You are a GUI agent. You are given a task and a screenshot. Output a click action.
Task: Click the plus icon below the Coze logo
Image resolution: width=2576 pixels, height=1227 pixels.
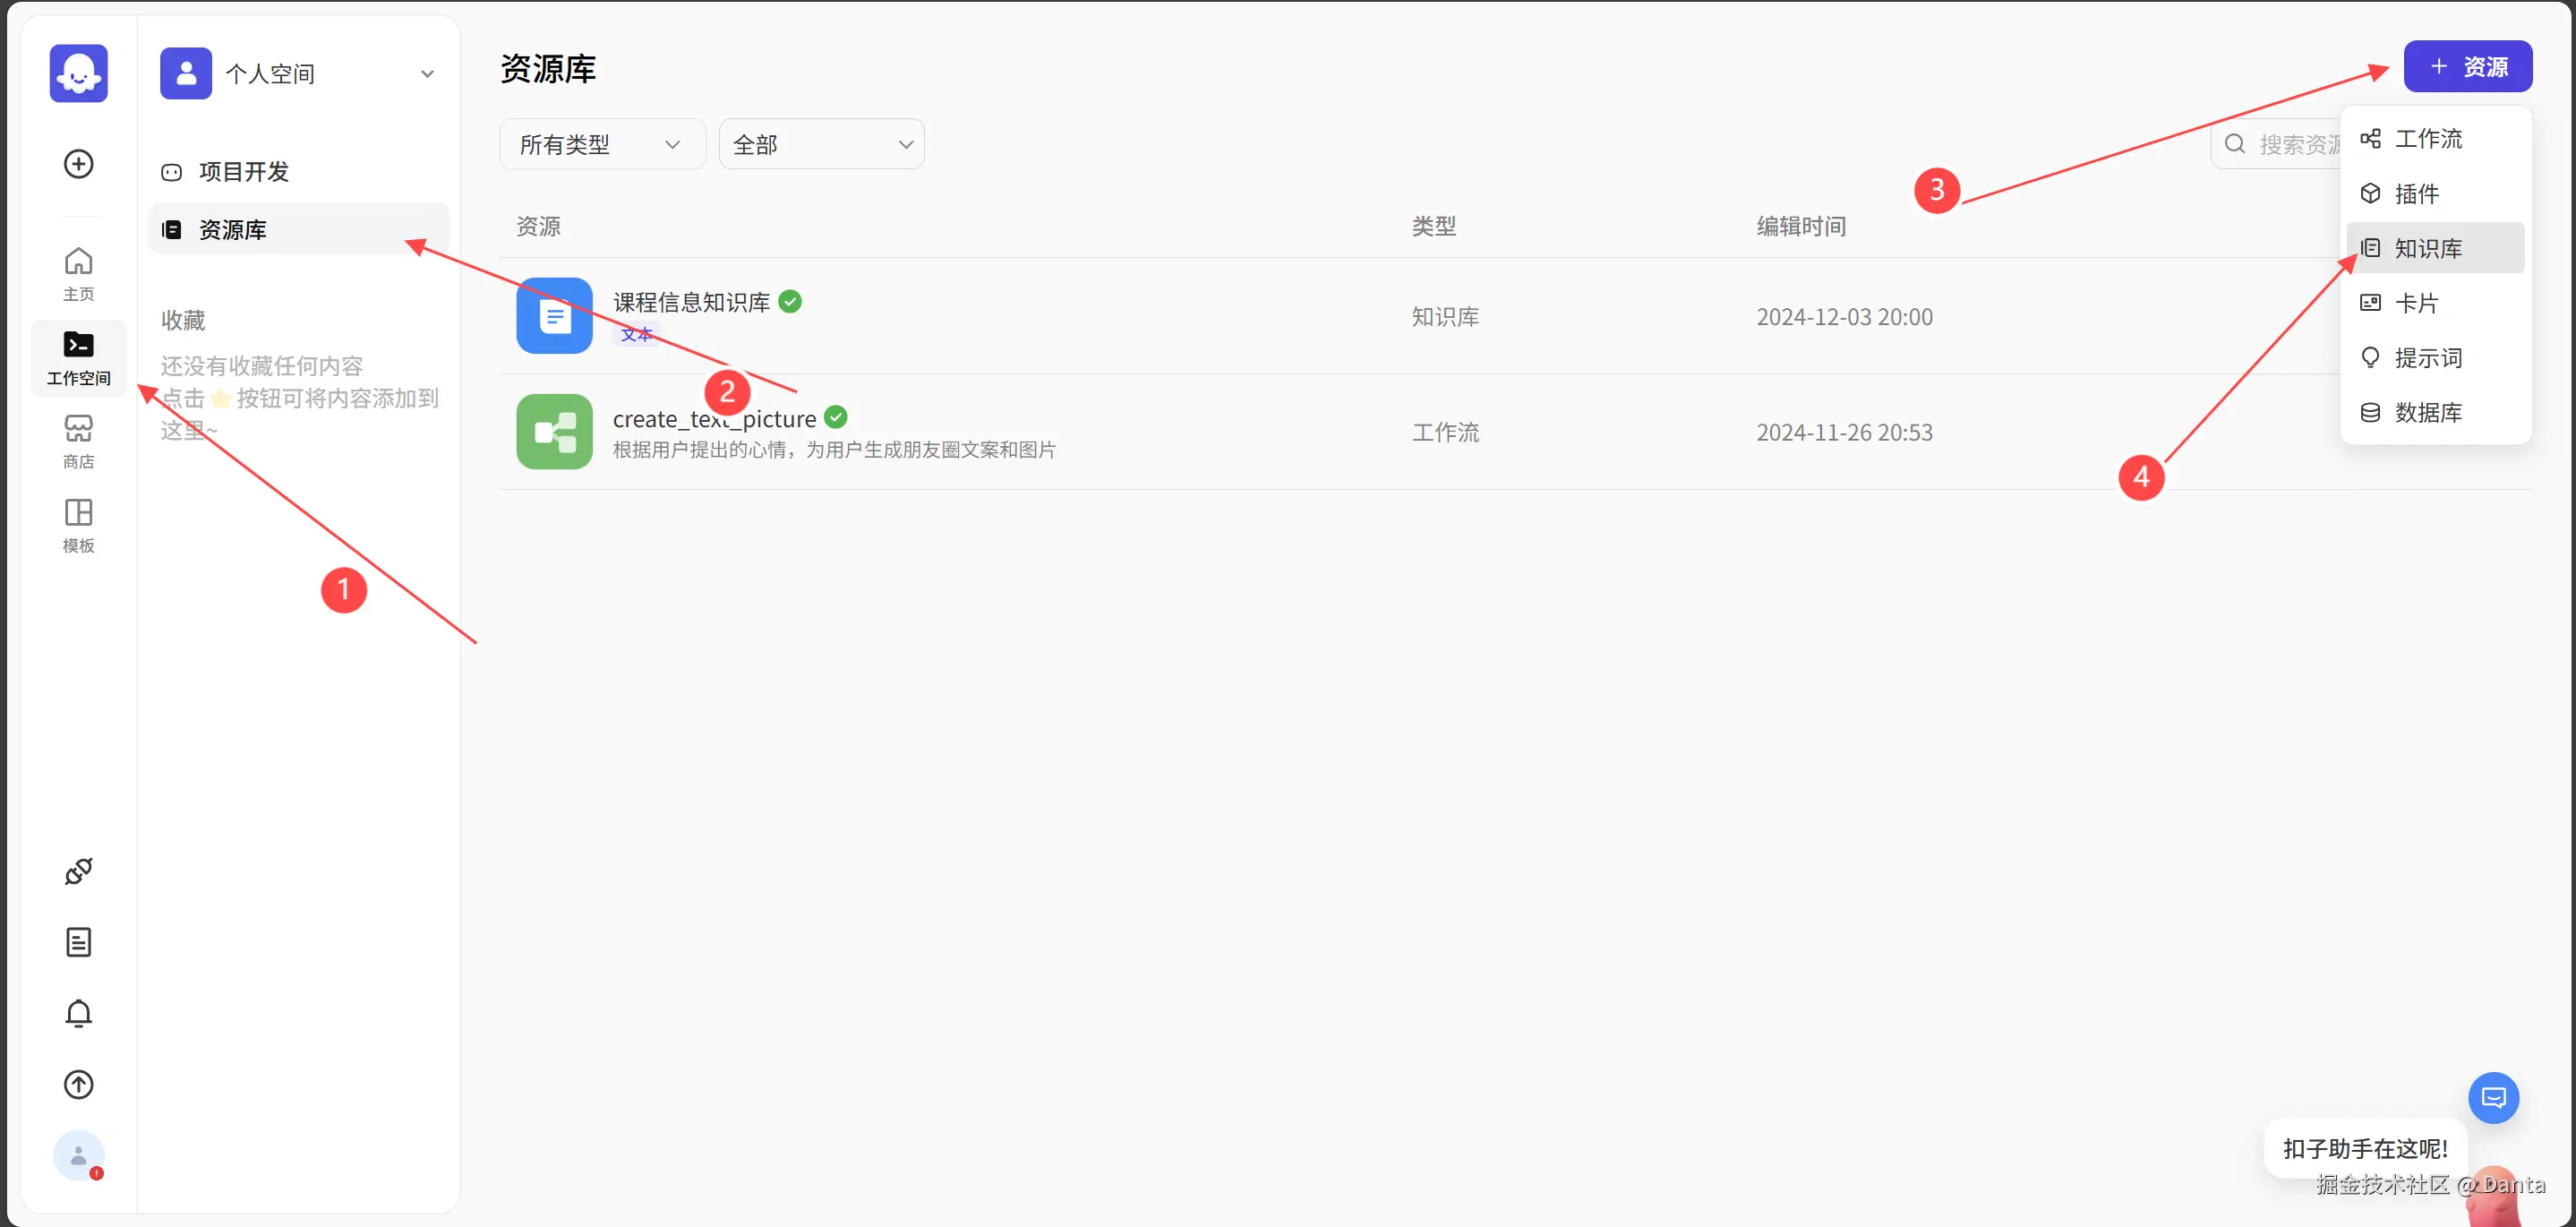tap(78, 163)
